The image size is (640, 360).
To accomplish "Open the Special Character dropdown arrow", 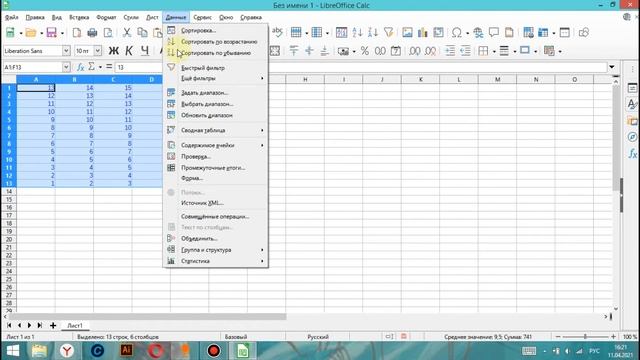I will 467,33.
